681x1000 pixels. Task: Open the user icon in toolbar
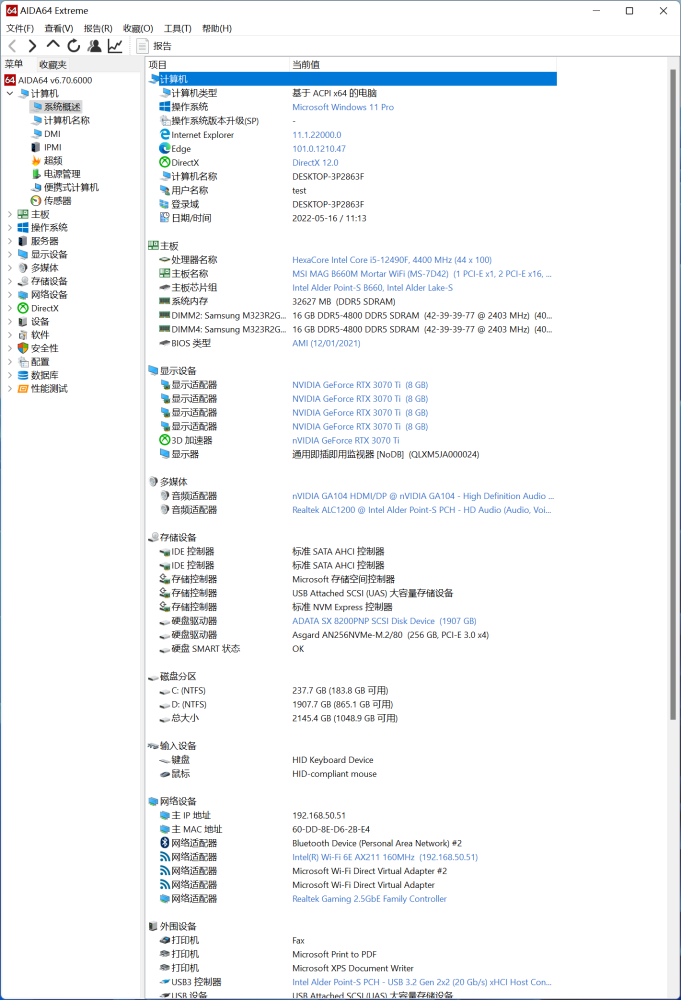94,46
